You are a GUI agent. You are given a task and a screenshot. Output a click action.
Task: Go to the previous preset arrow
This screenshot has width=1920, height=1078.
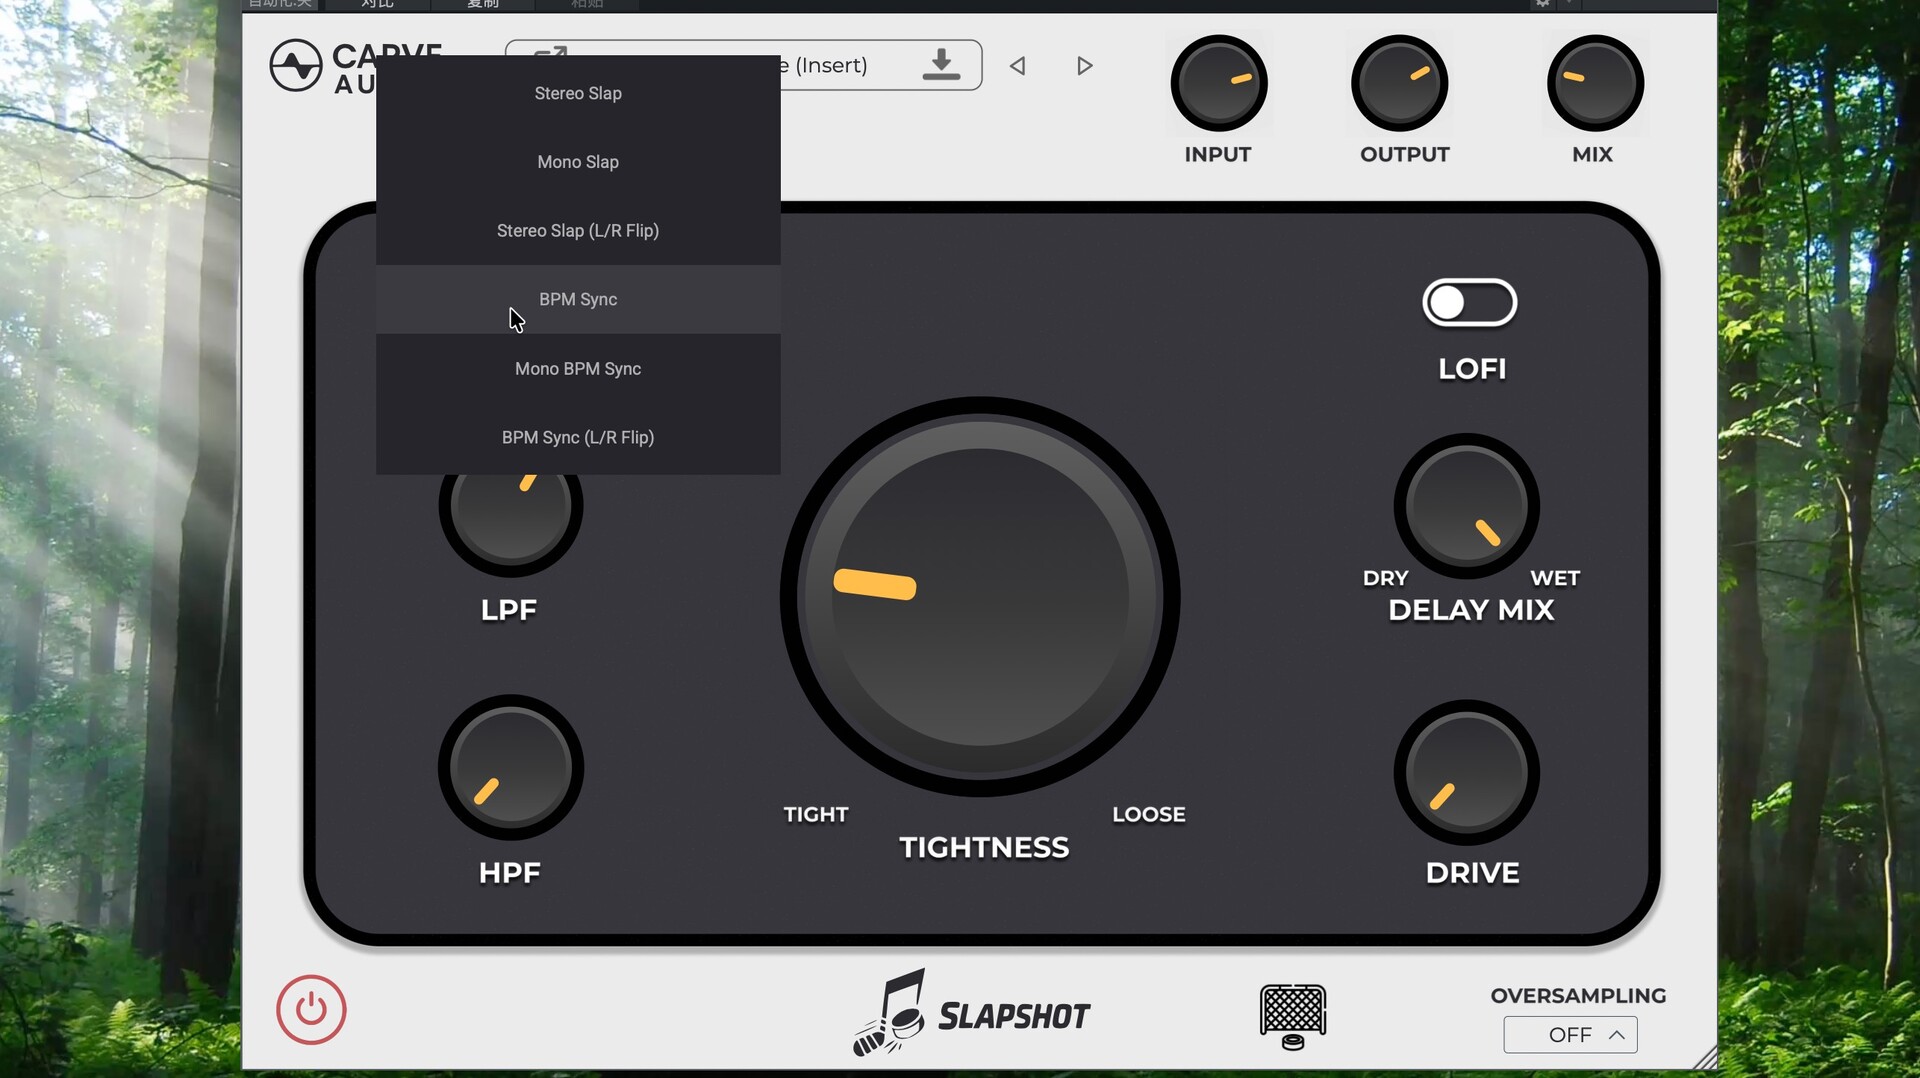(1018, 66)
